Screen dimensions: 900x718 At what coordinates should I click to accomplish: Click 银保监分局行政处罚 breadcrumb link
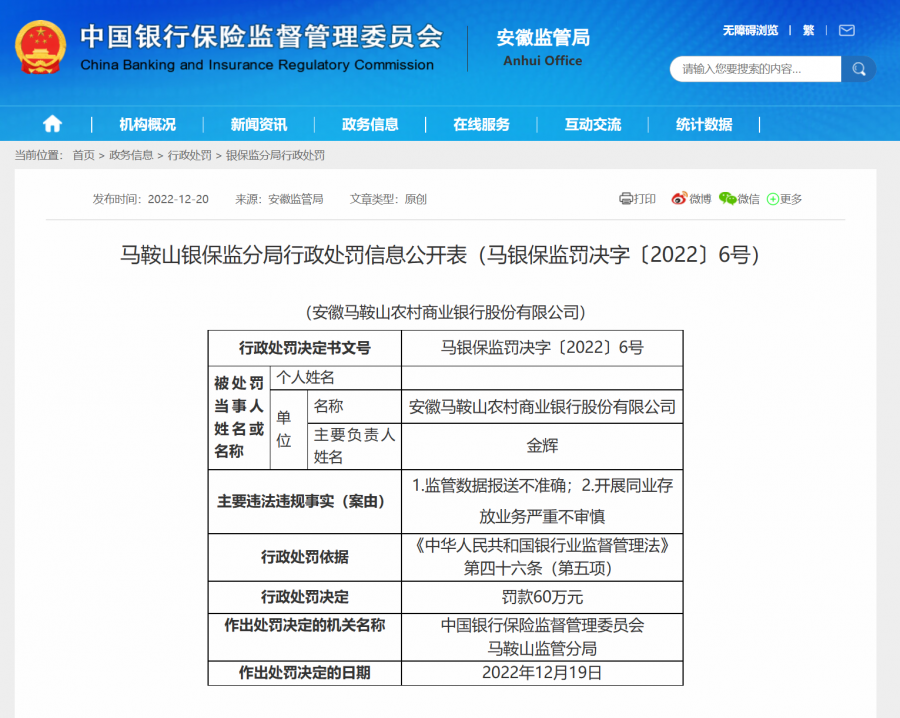click(x=275, y=156)
